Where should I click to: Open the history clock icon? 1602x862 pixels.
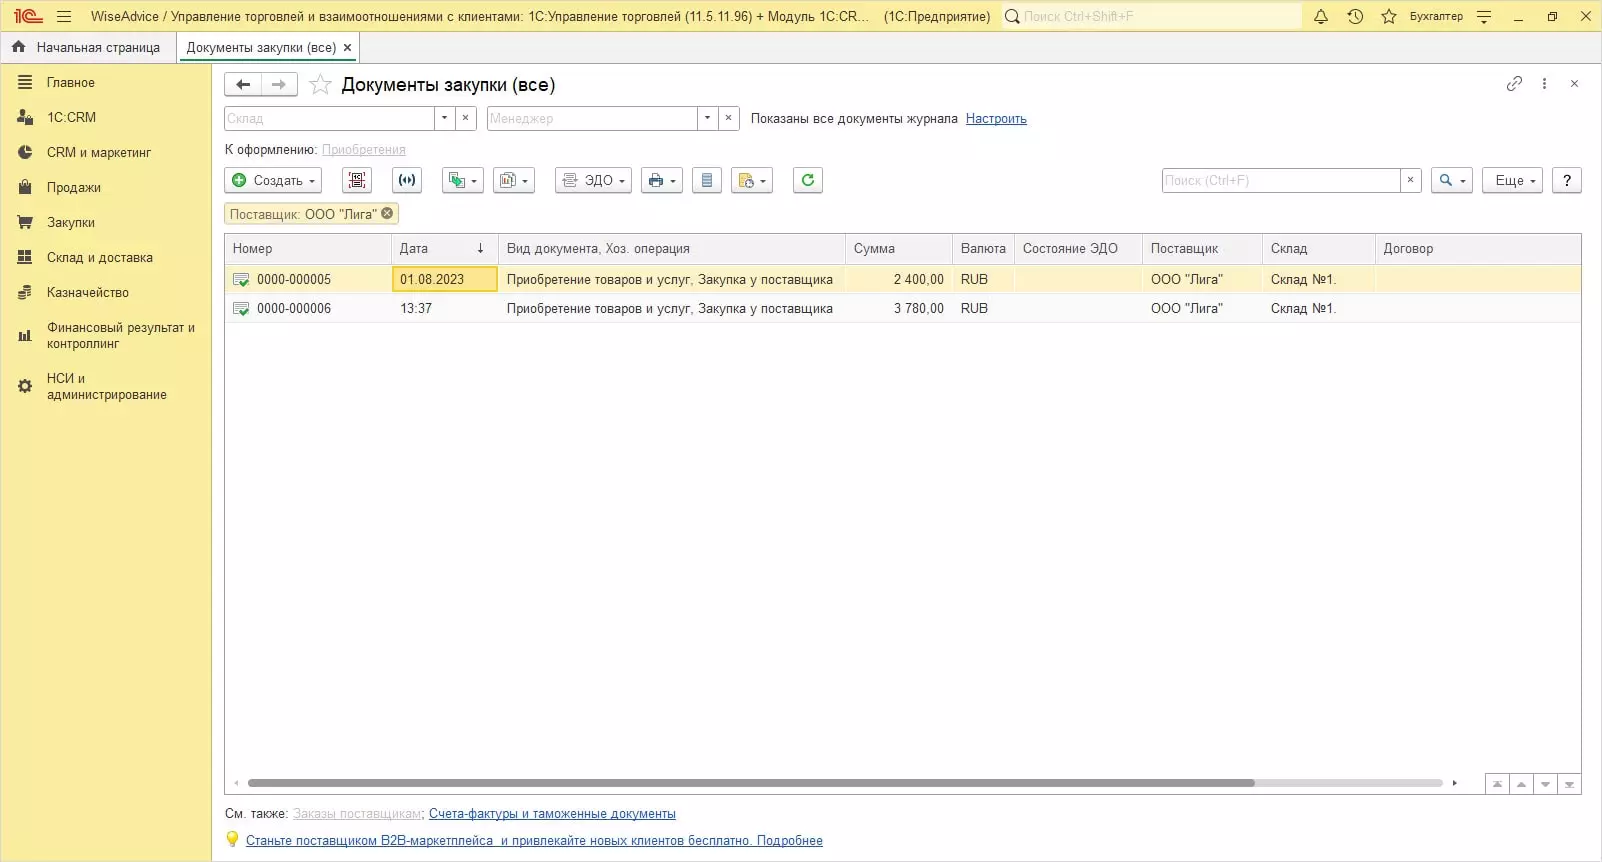[x=1355, y=16]
